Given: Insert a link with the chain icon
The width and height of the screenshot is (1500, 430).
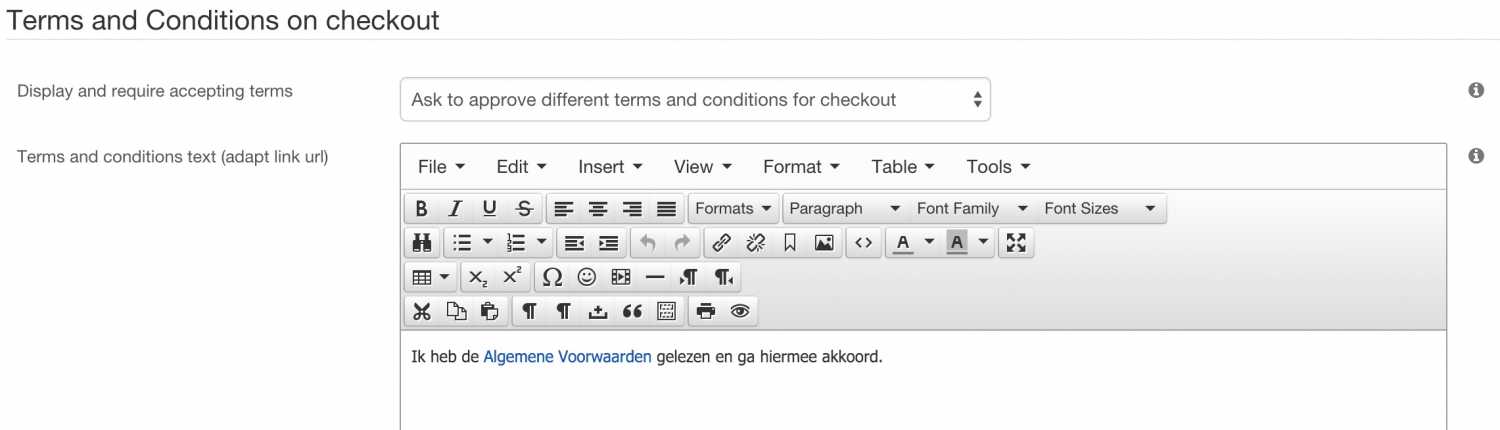Looking at the screenshot, I should click(721, 243).
